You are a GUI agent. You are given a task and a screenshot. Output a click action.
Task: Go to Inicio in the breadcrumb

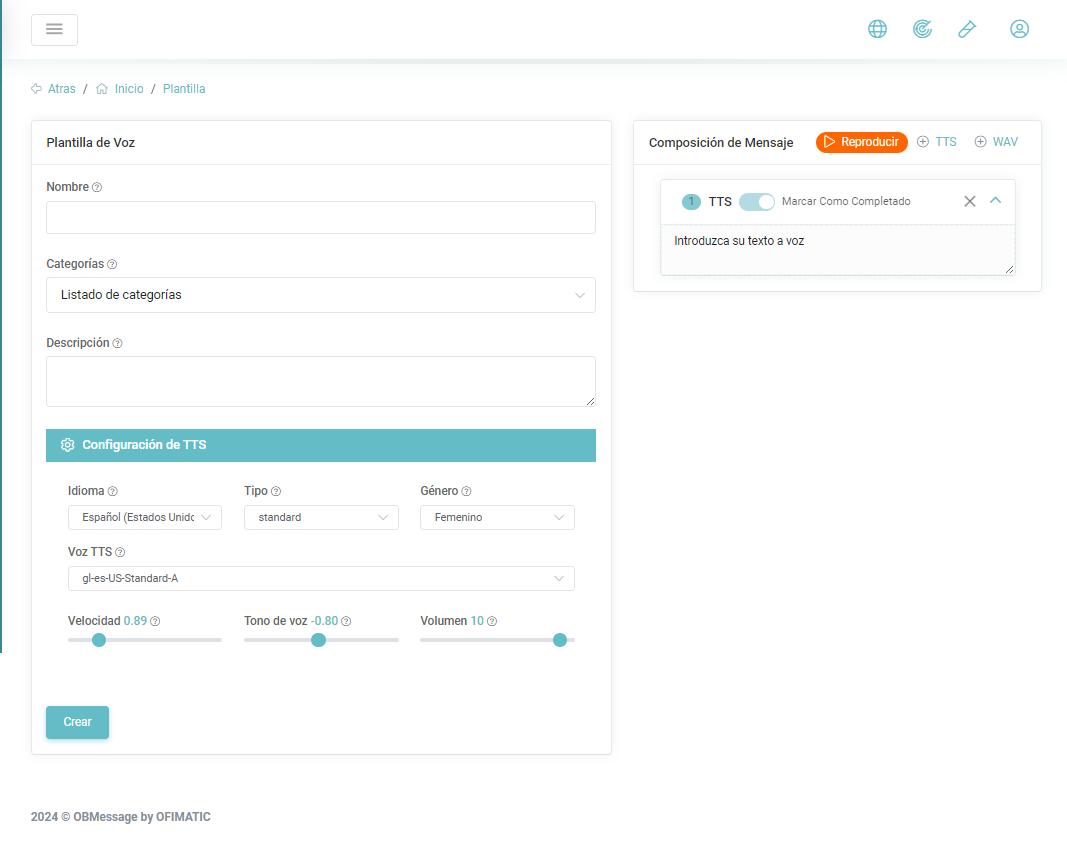tap(128, 89)
